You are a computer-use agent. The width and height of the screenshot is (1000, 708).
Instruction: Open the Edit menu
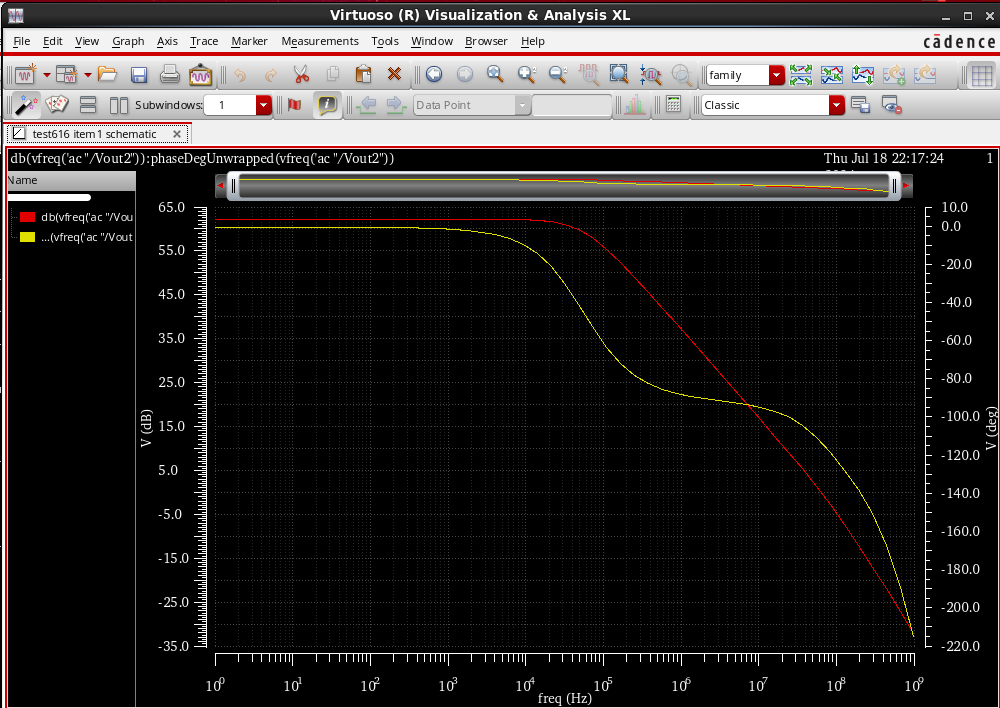52,41
